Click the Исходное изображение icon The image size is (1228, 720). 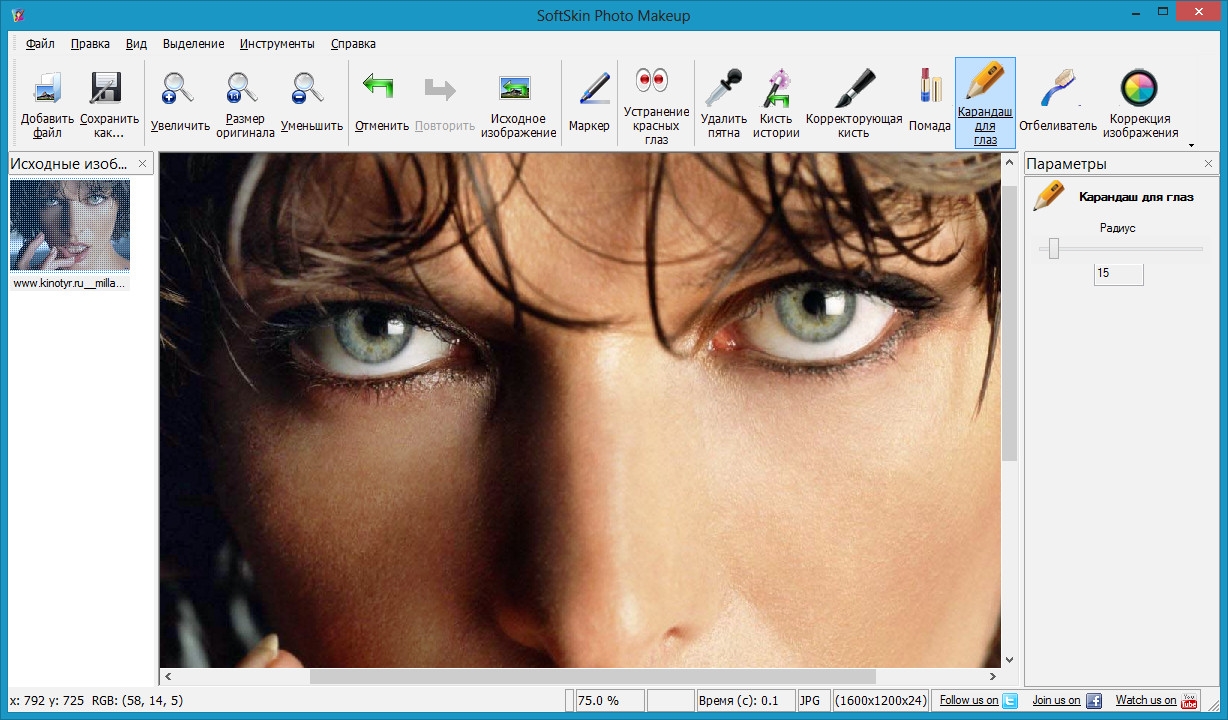click(516, 89)
